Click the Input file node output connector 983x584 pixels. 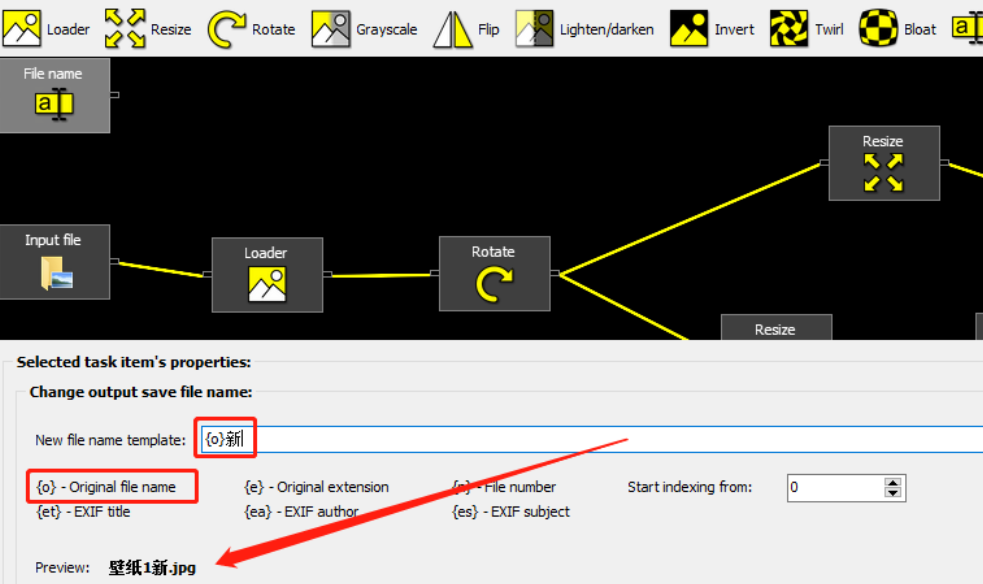(x=115, y=261)
